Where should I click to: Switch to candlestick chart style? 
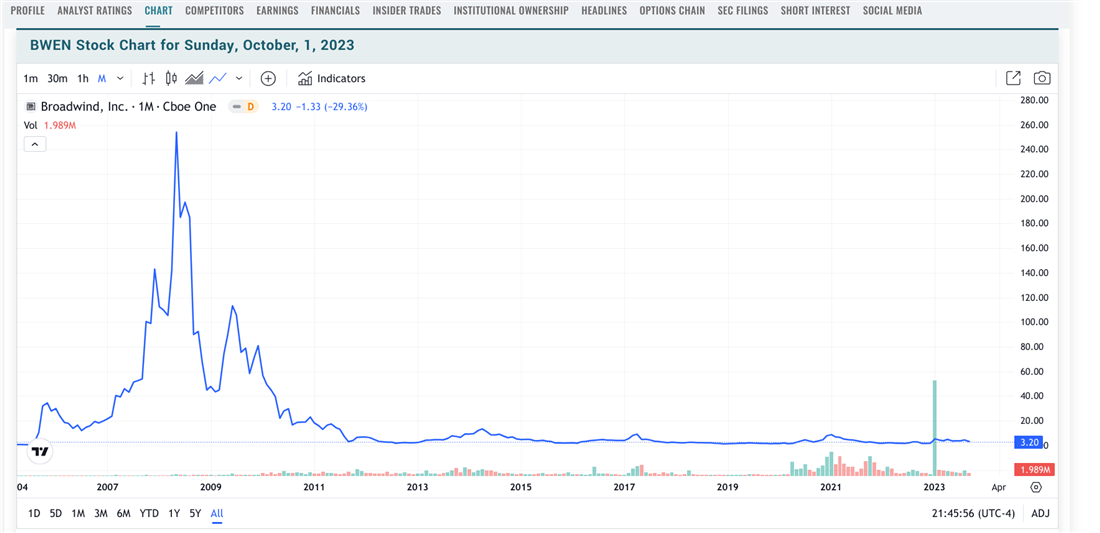coord(171,78)
